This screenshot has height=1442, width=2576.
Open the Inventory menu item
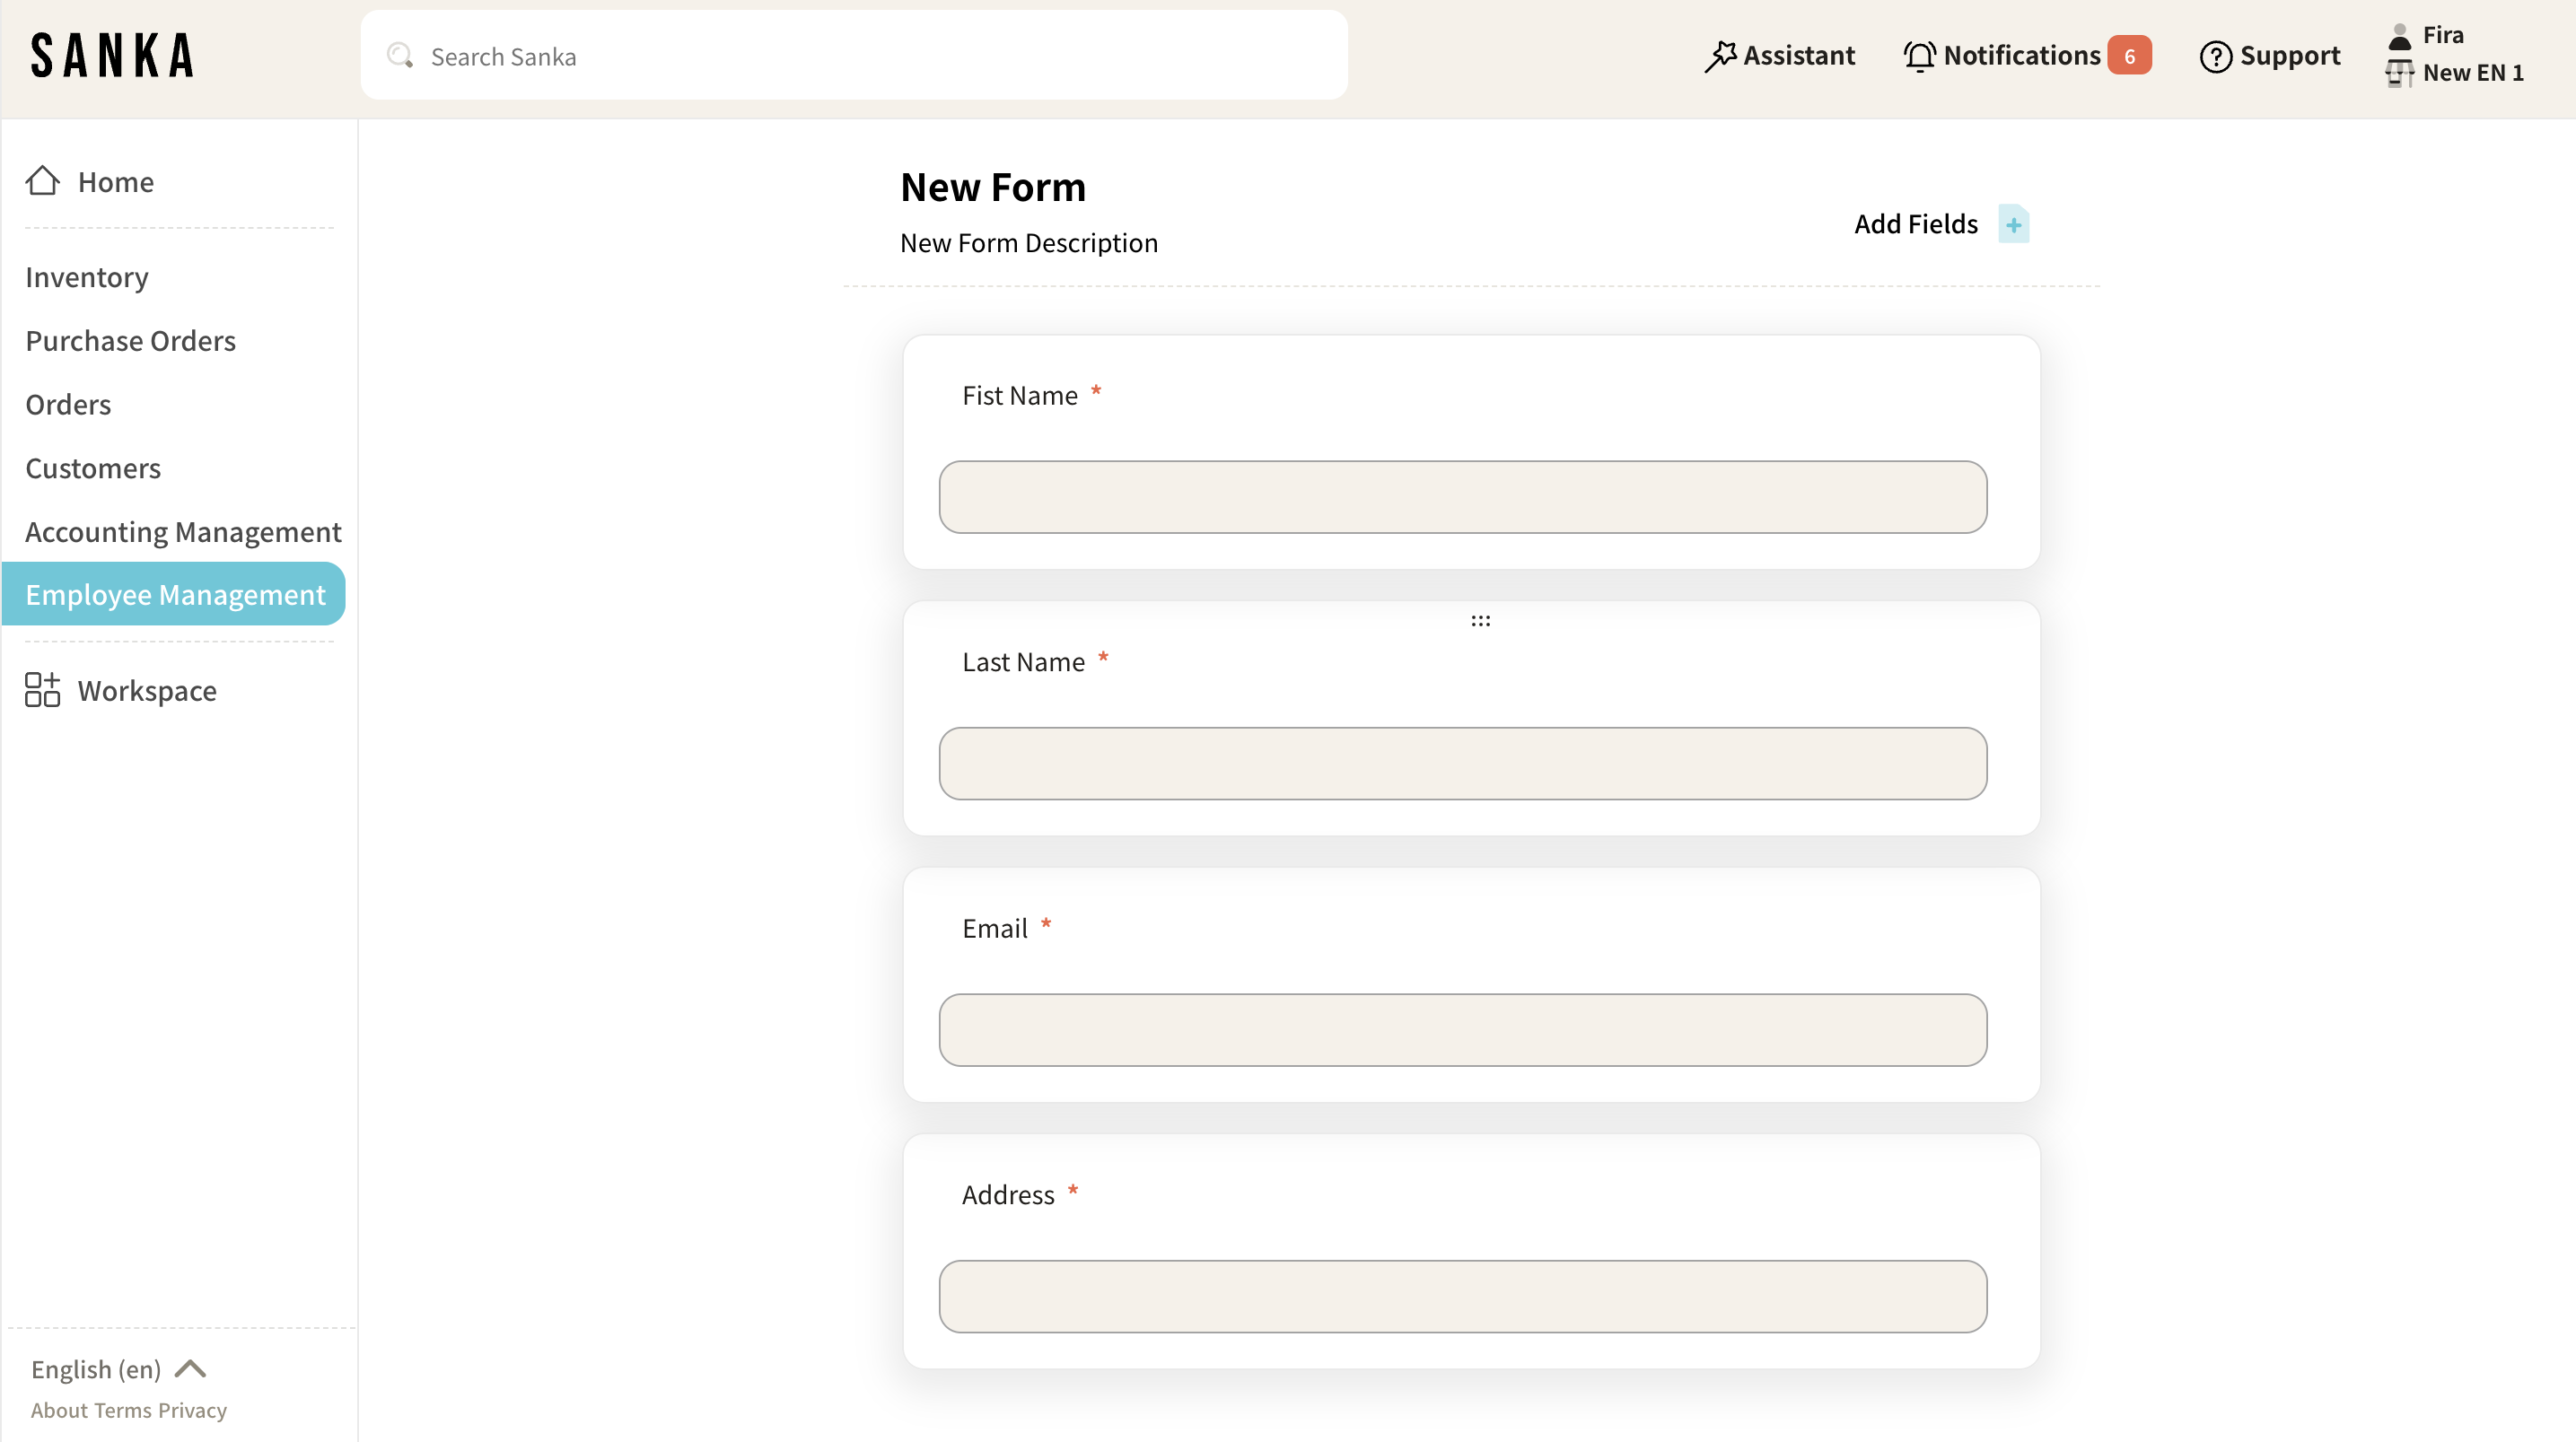click(87, 277)
